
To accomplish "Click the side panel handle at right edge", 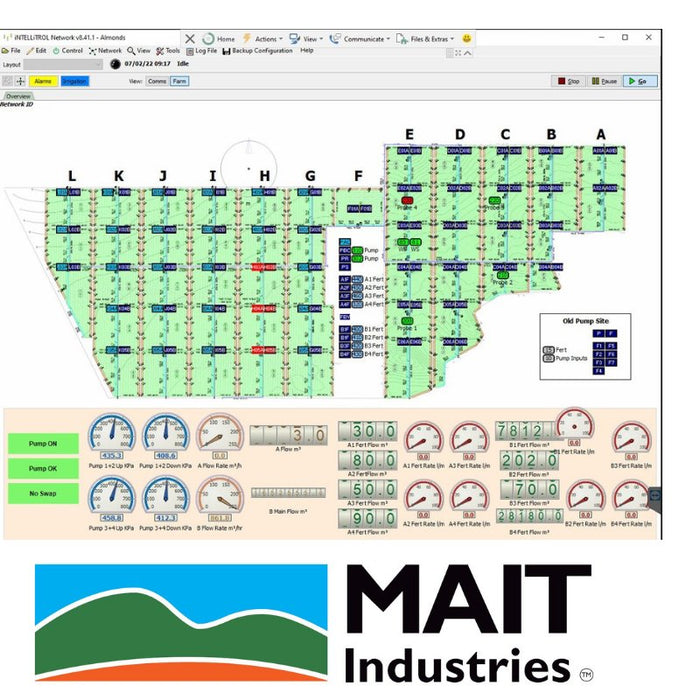I will 654,500.
